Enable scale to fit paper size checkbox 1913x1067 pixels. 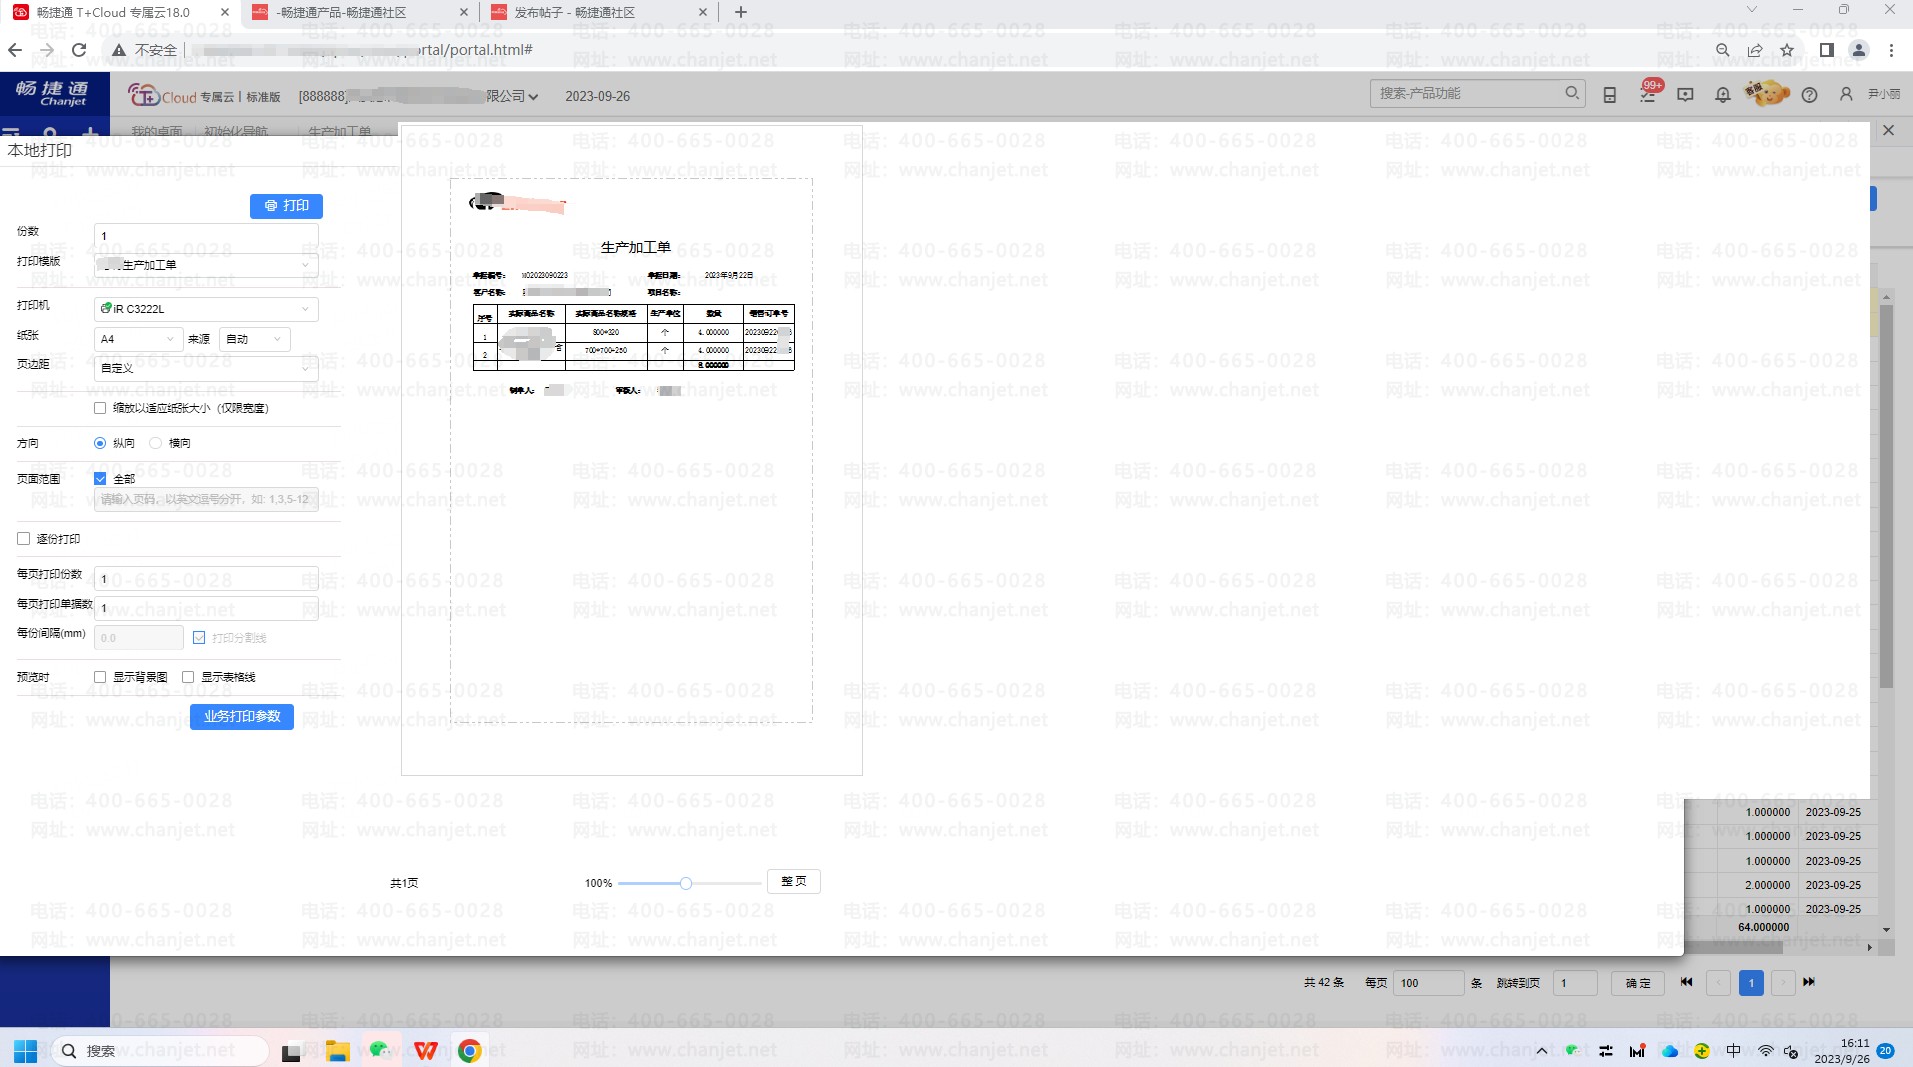[100, 408]
